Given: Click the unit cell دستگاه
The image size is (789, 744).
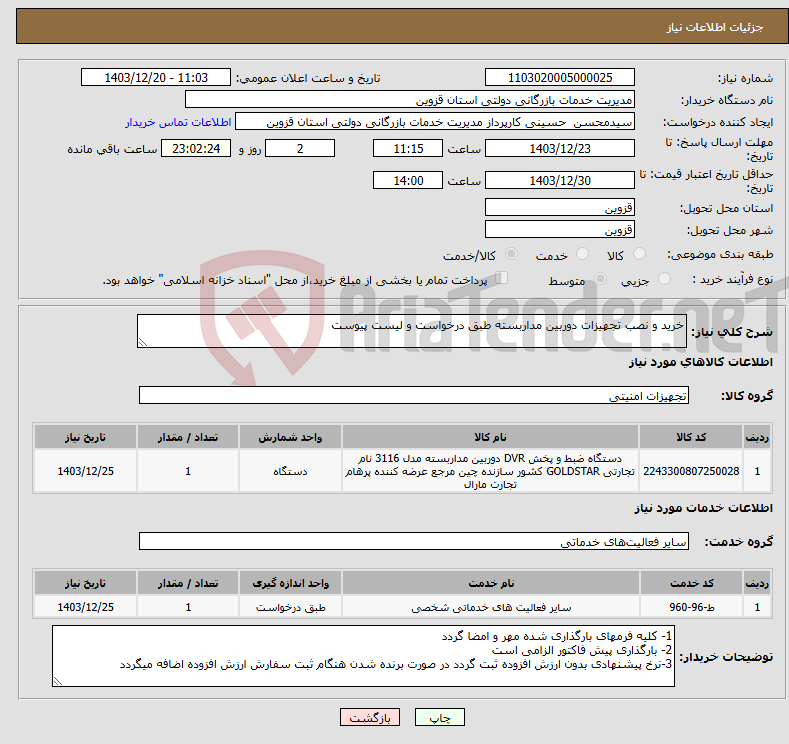Looking at the screenshot, I should tap(290, 471).
